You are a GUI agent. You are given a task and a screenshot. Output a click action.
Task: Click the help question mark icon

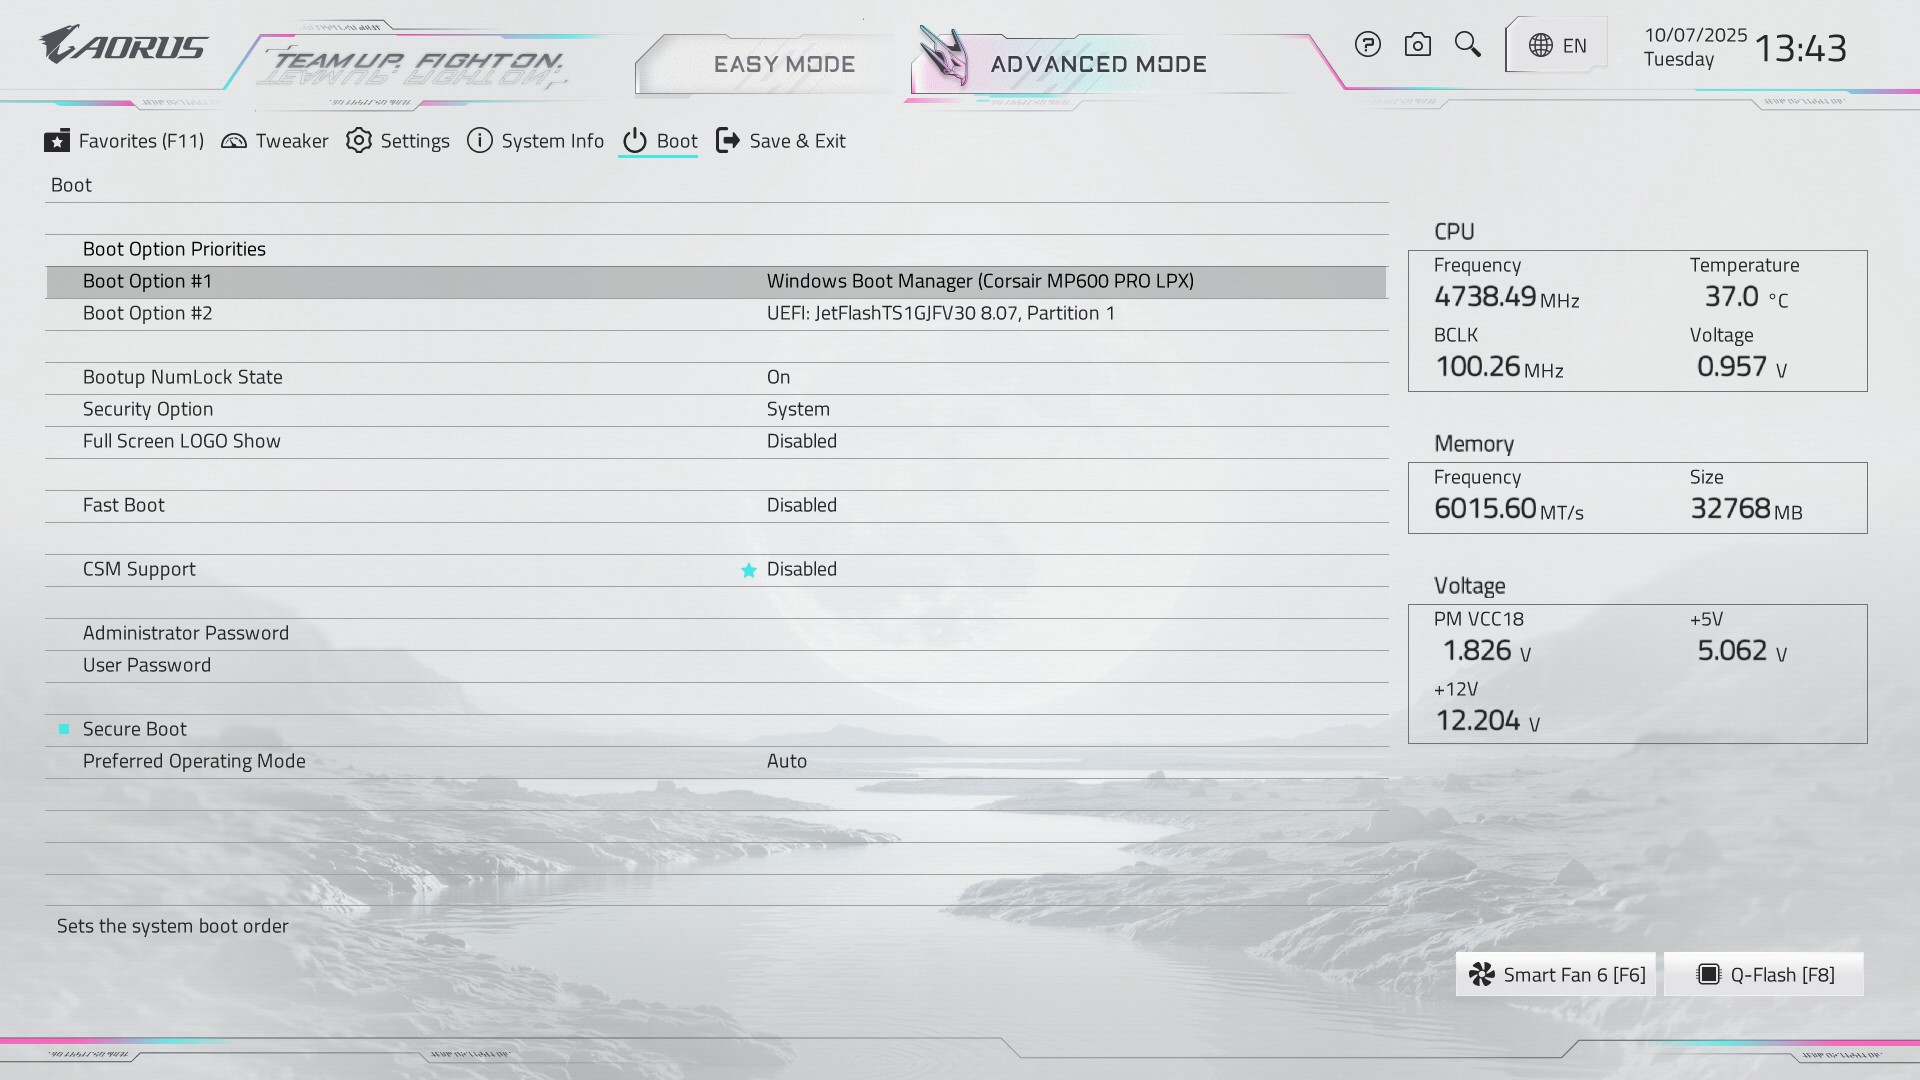[x=1367, y=45]
